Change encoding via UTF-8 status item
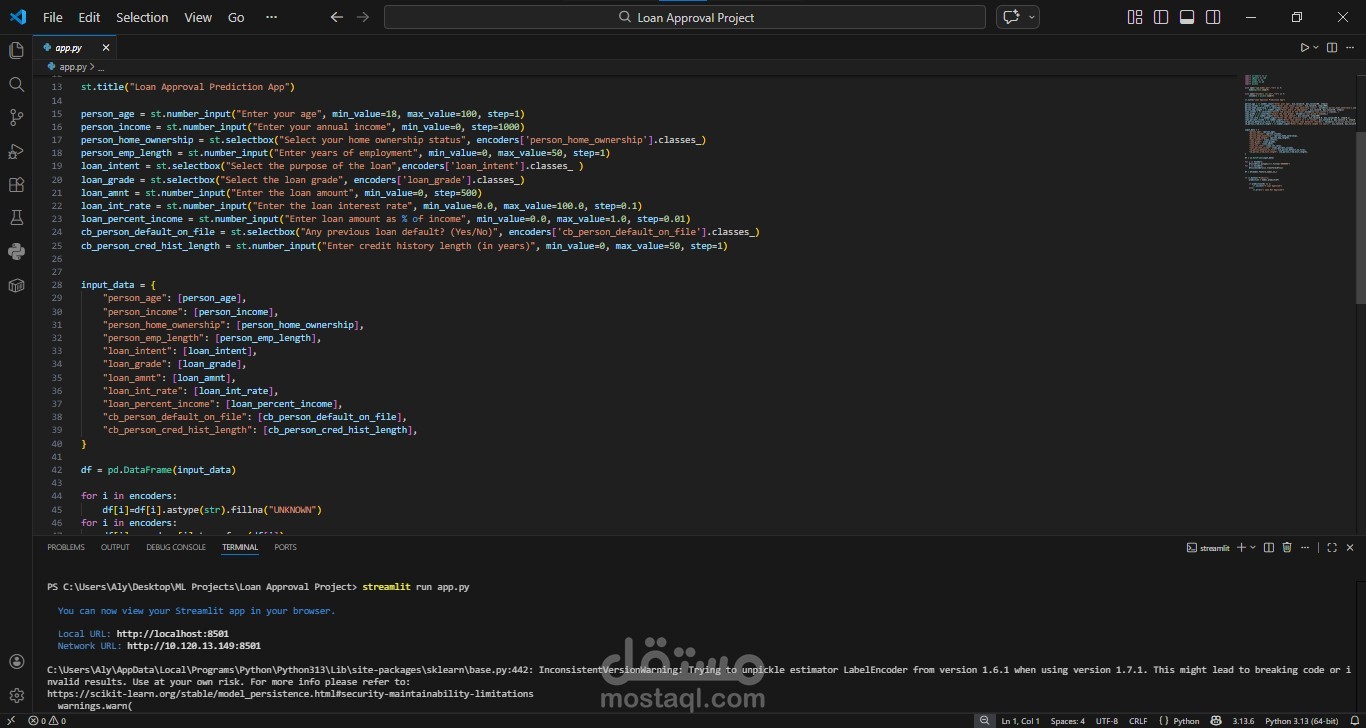 click(1107, 721)
